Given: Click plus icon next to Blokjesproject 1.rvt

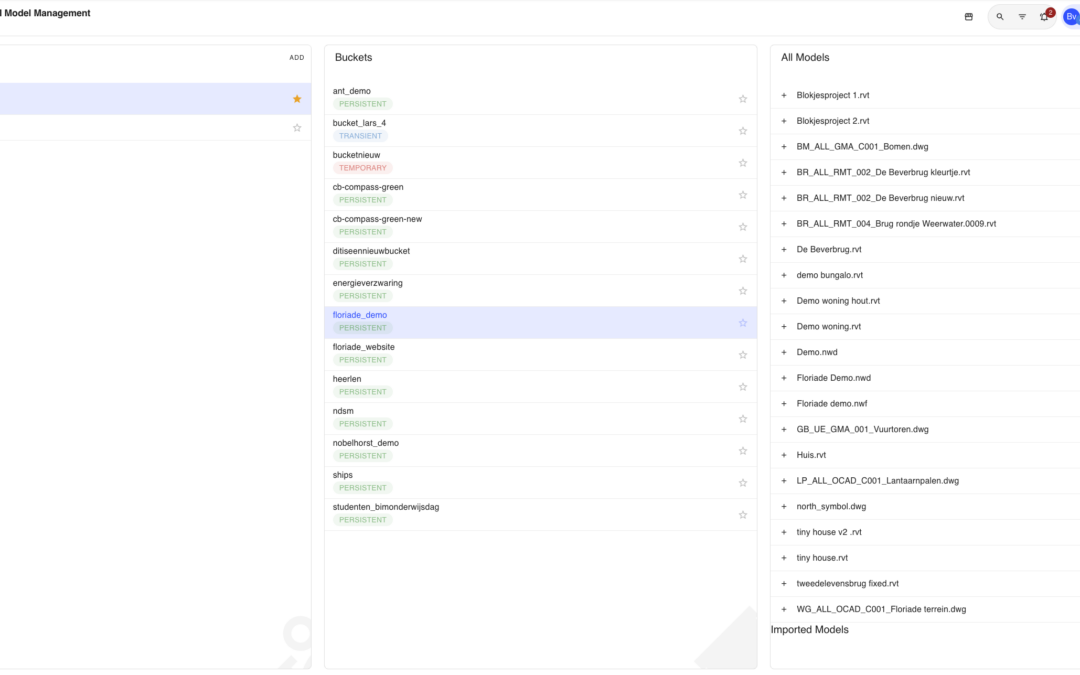Looking at the screenshot, I should [x=784, y=95].
